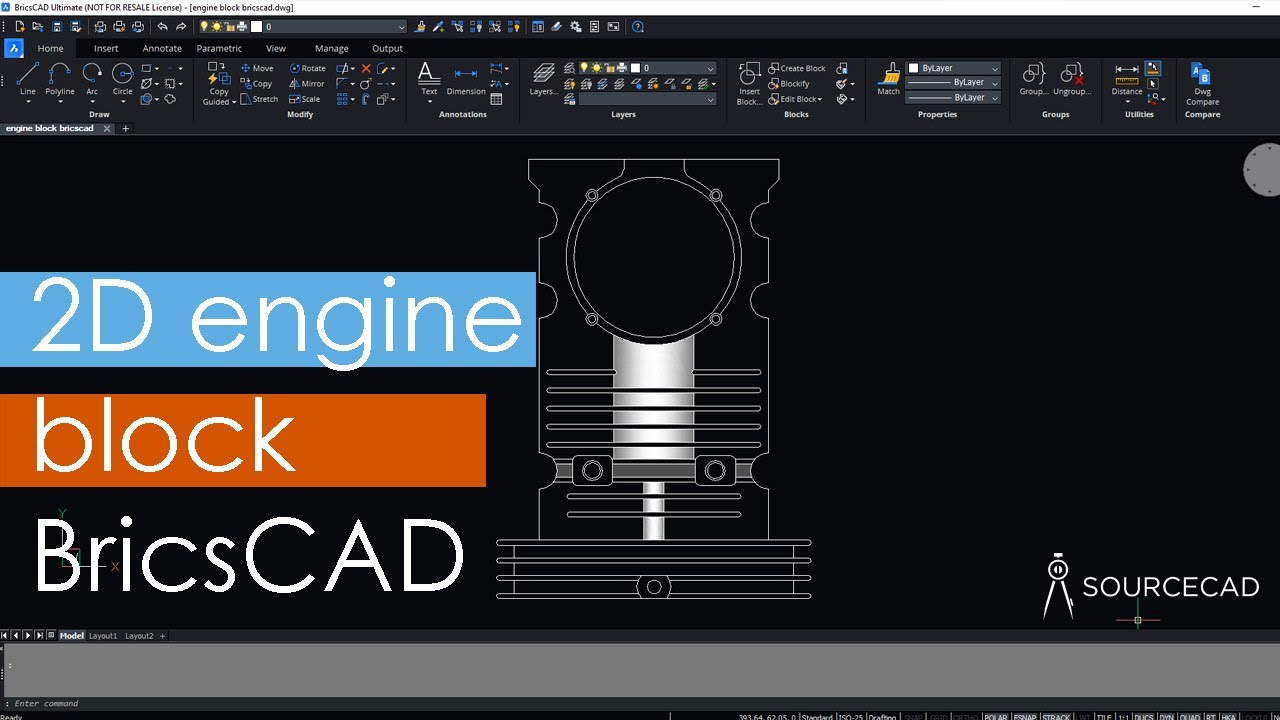Toggle DUCS in the status bar
This screenshot has width=1280, height=720.
tap(1143, 716)
